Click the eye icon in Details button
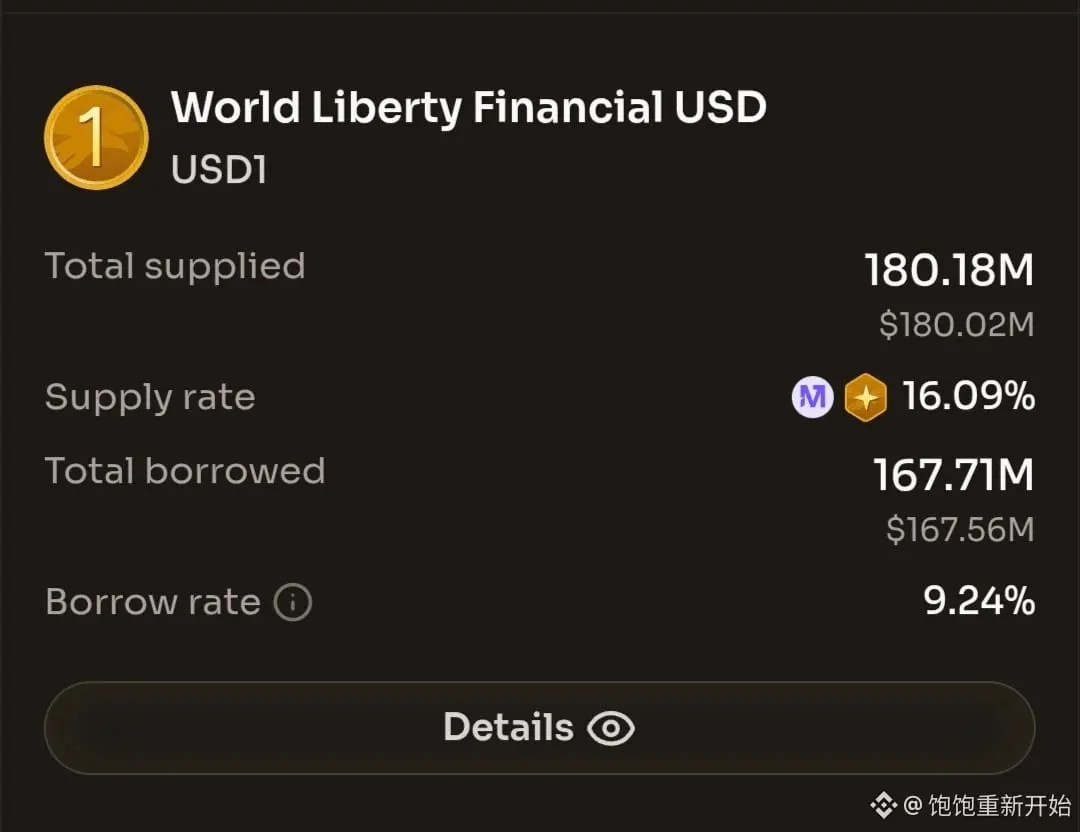 pos(610,728)
